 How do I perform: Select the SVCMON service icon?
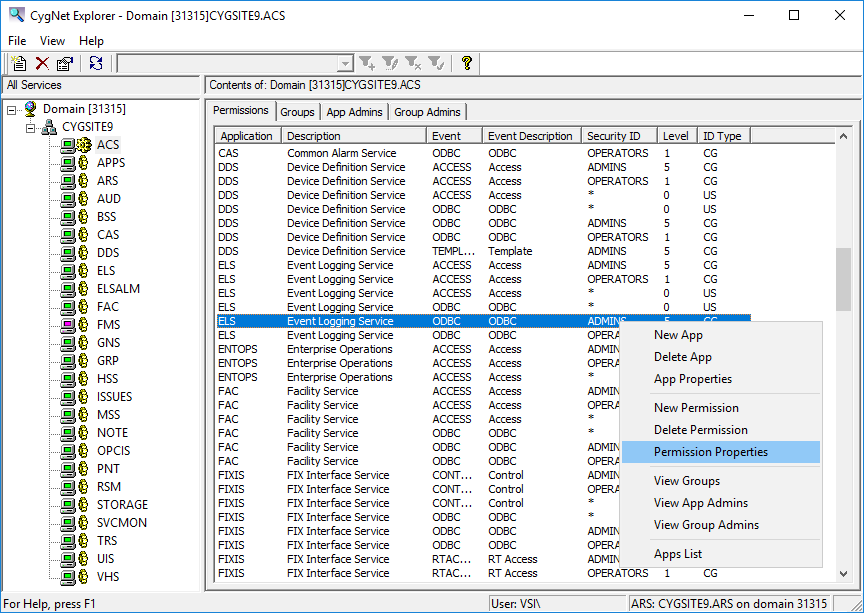tap(74, 523)
